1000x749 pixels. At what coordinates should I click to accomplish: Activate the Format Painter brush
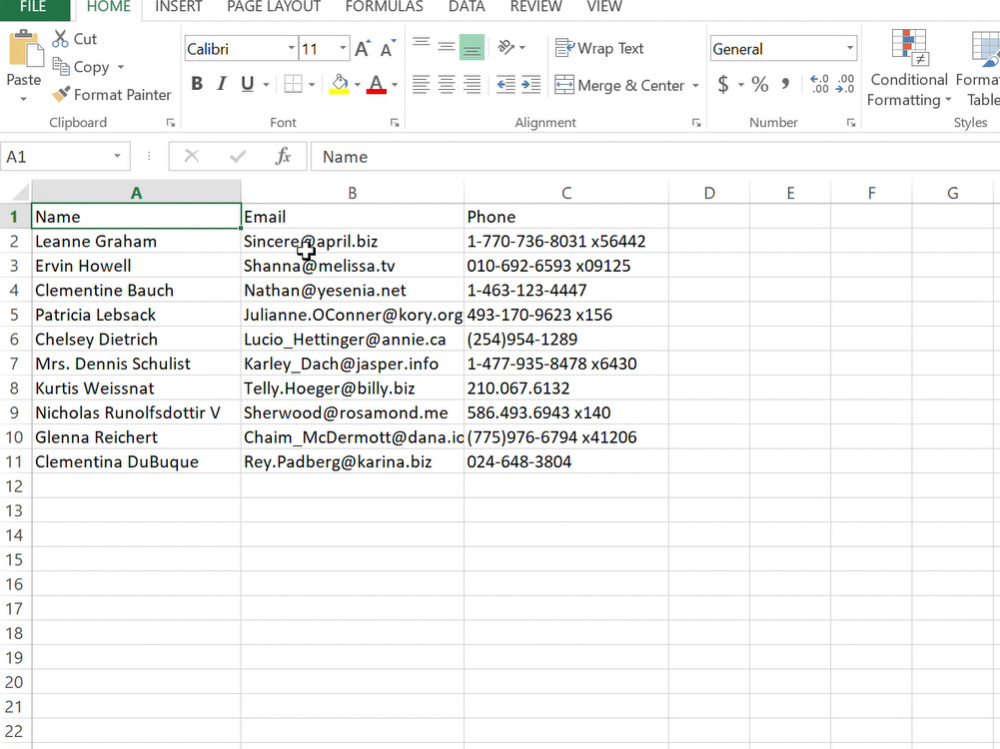tap(61, 94)
